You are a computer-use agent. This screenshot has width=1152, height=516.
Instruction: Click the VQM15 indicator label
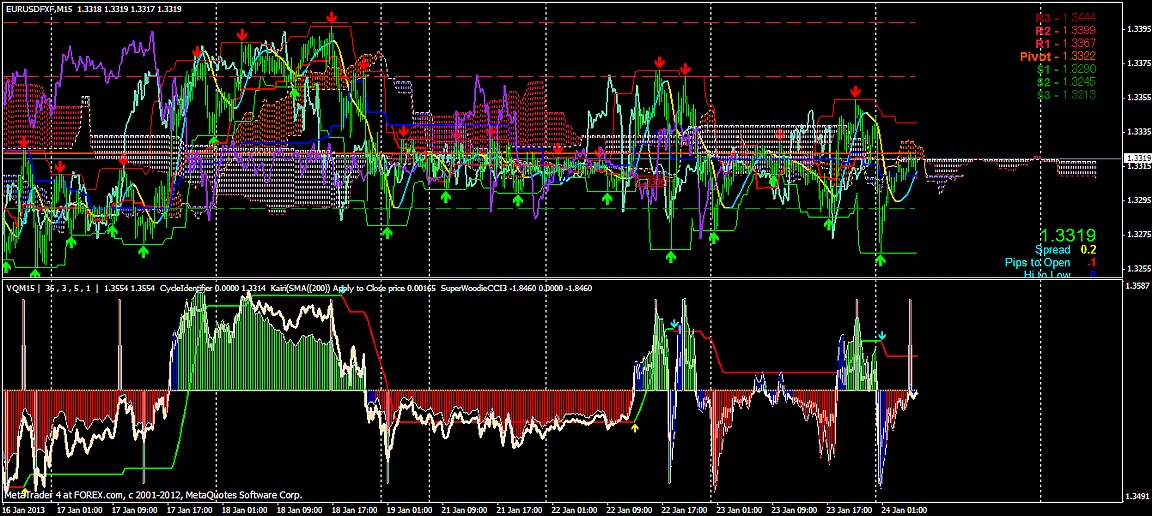pos(19,288)
